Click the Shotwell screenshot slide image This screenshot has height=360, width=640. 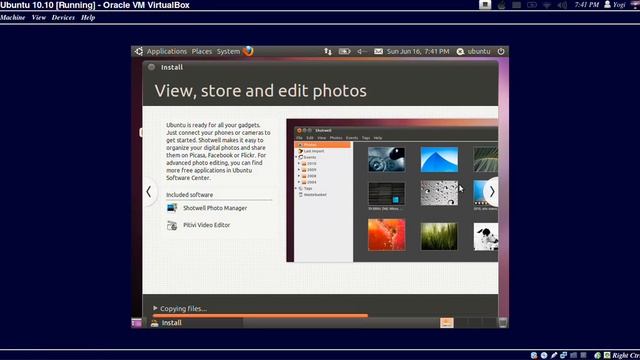coord(392,191)
